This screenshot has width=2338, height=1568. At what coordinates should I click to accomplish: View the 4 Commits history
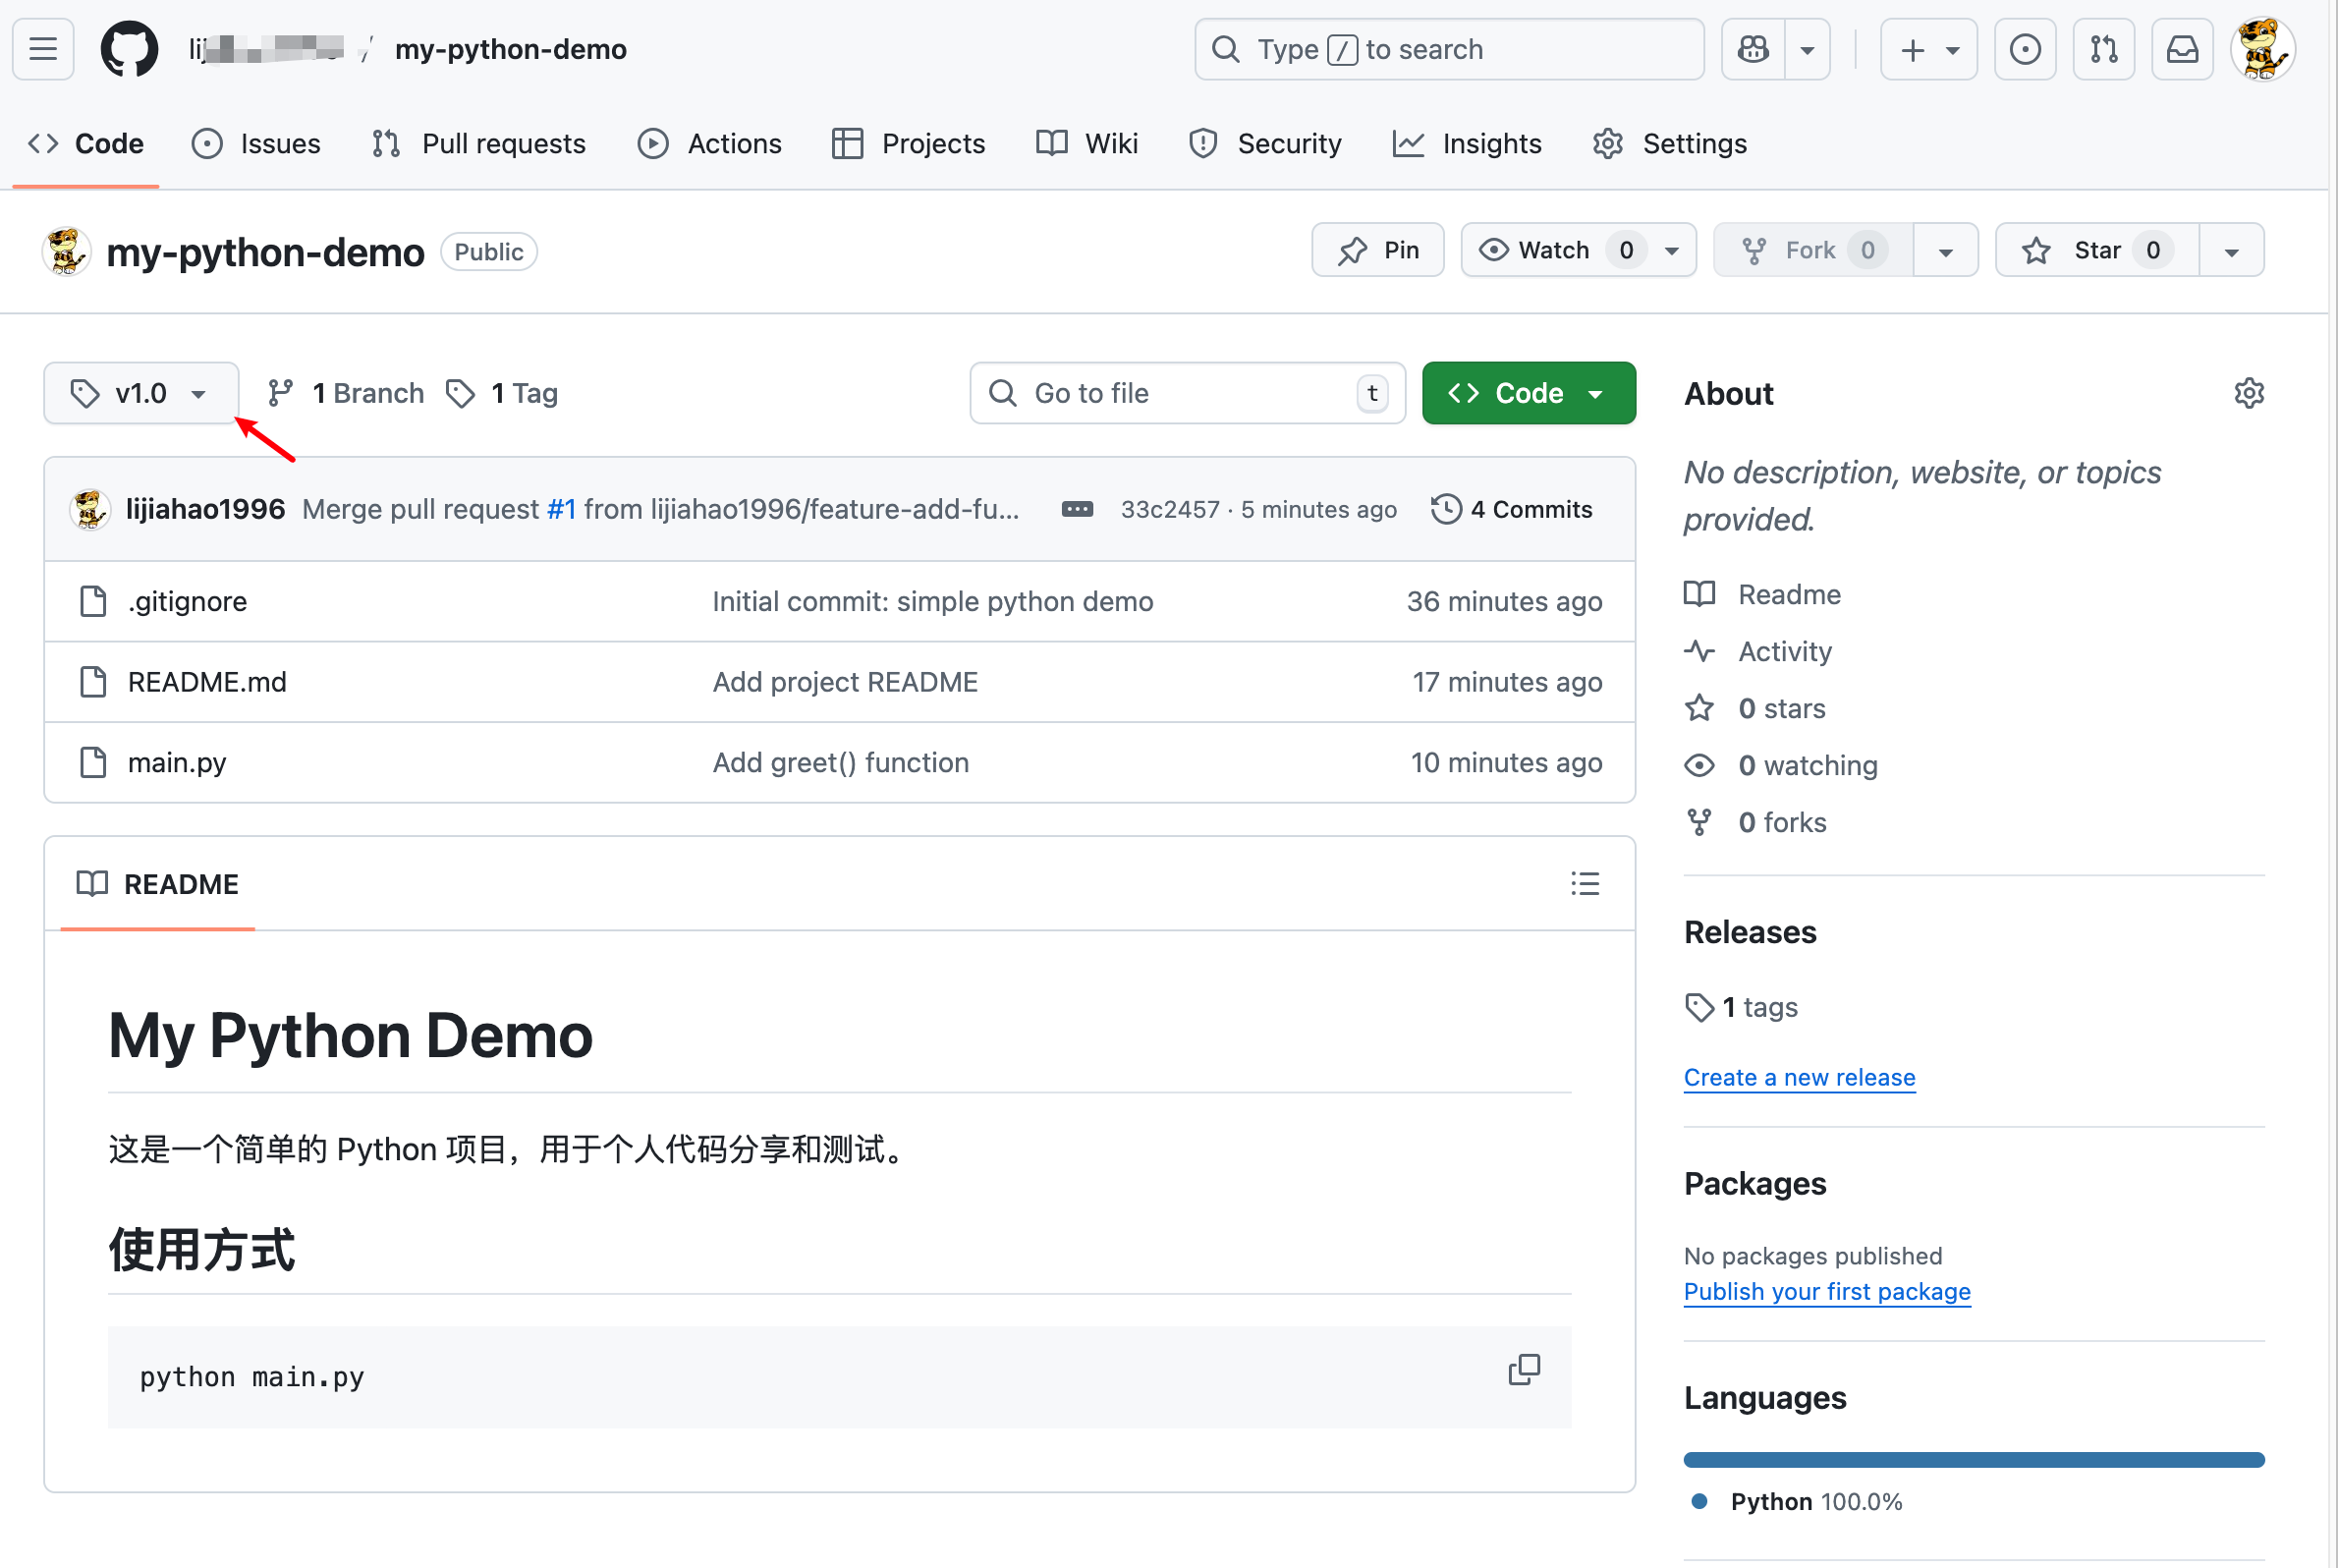(x=1511, y=509)
